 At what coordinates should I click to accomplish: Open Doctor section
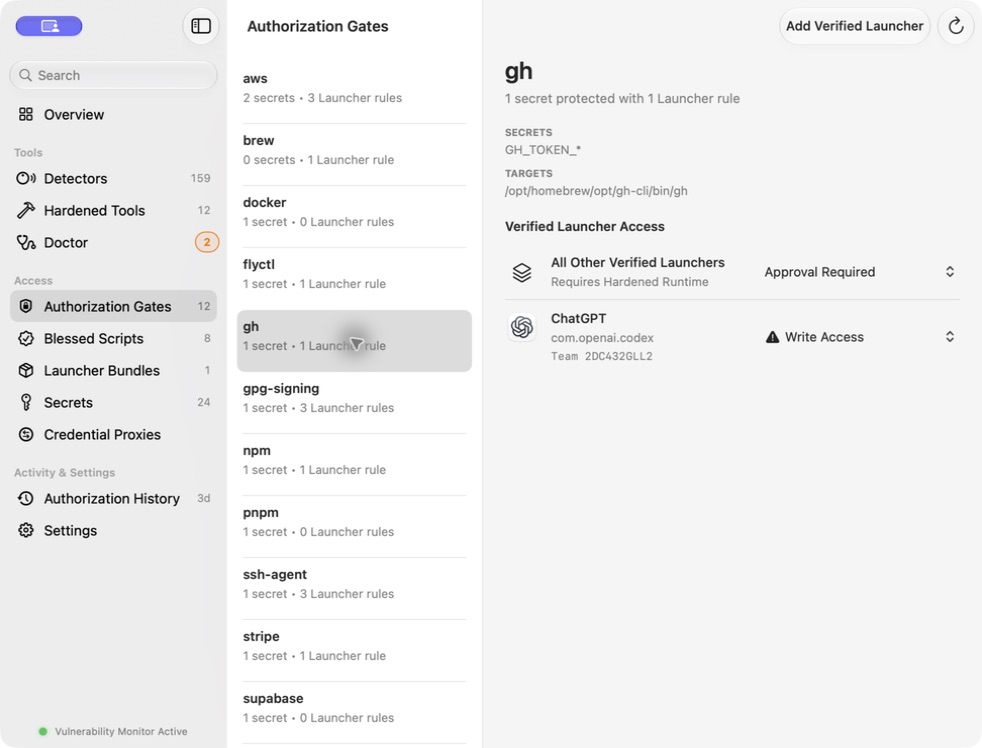(x=113, y=242)
